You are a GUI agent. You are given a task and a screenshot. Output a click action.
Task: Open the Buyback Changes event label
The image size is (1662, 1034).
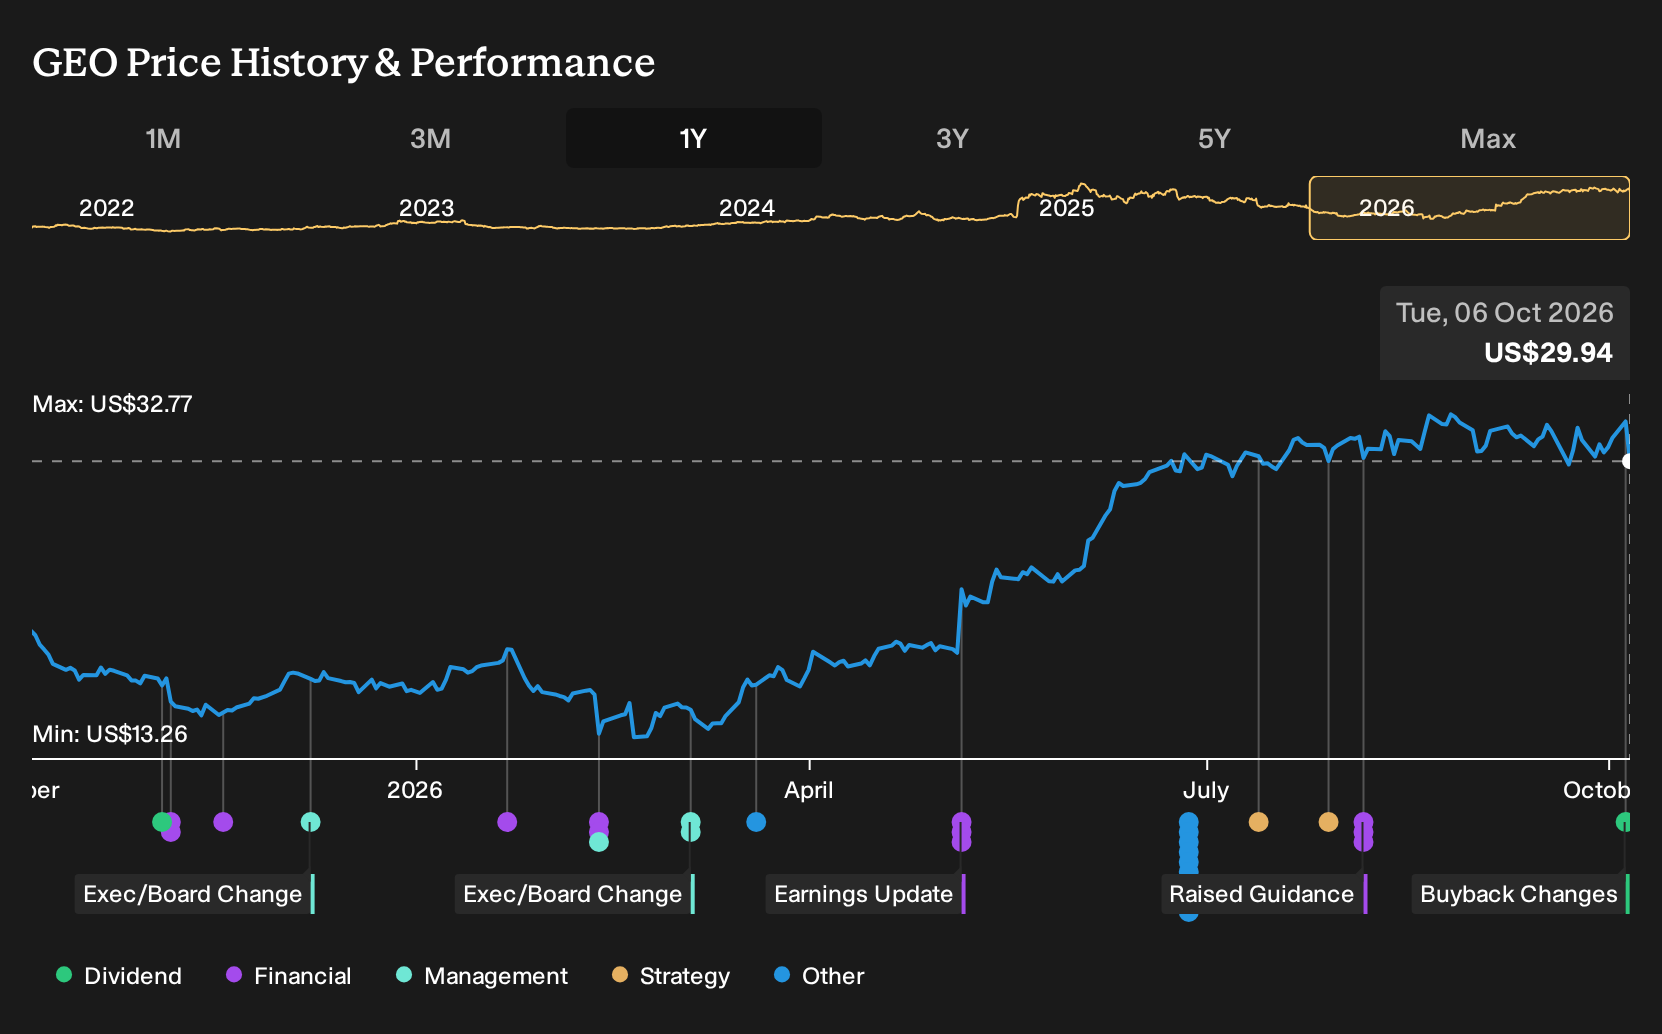tap(1520, 894)
